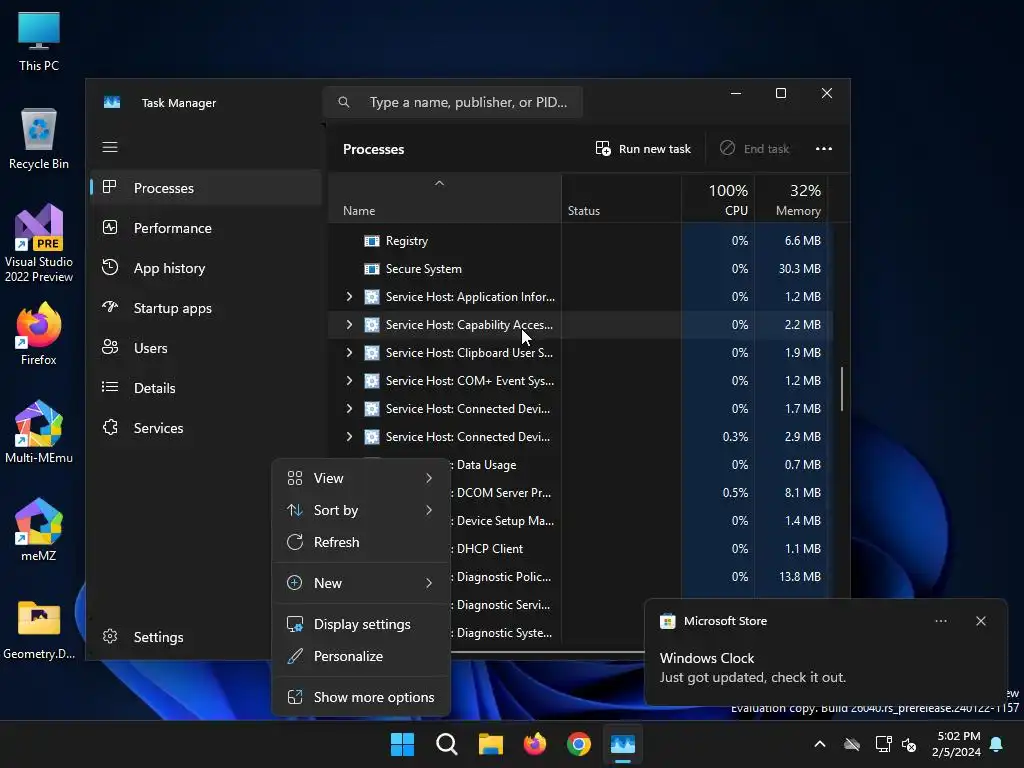1024x768 pixels.
Task: Click the Startup apps gauge icon
Action: [110, 307]
